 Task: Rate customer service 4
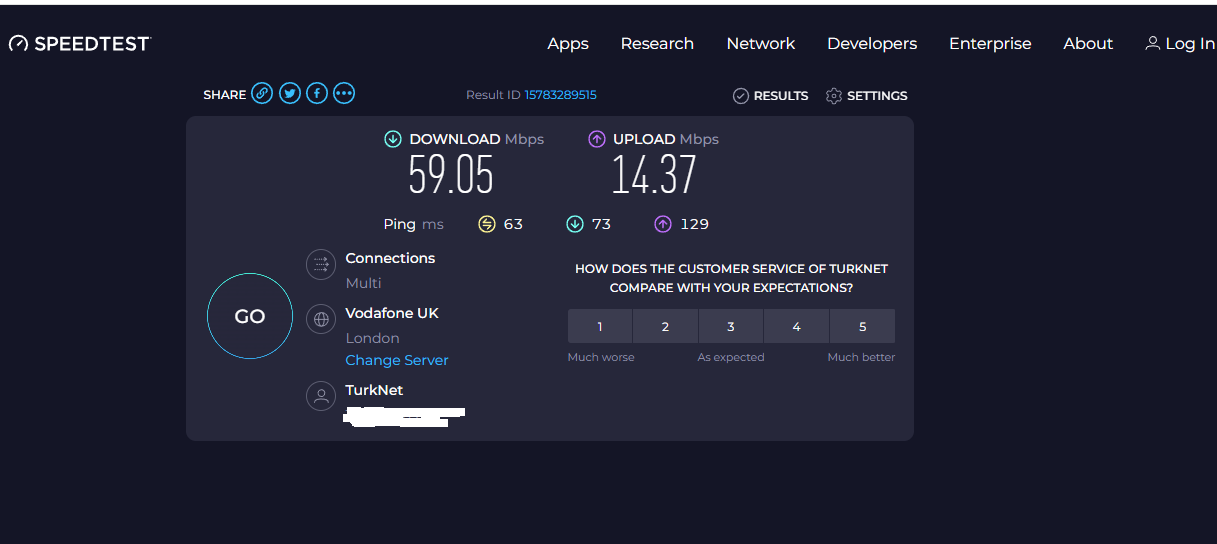(x=796, y=326)
